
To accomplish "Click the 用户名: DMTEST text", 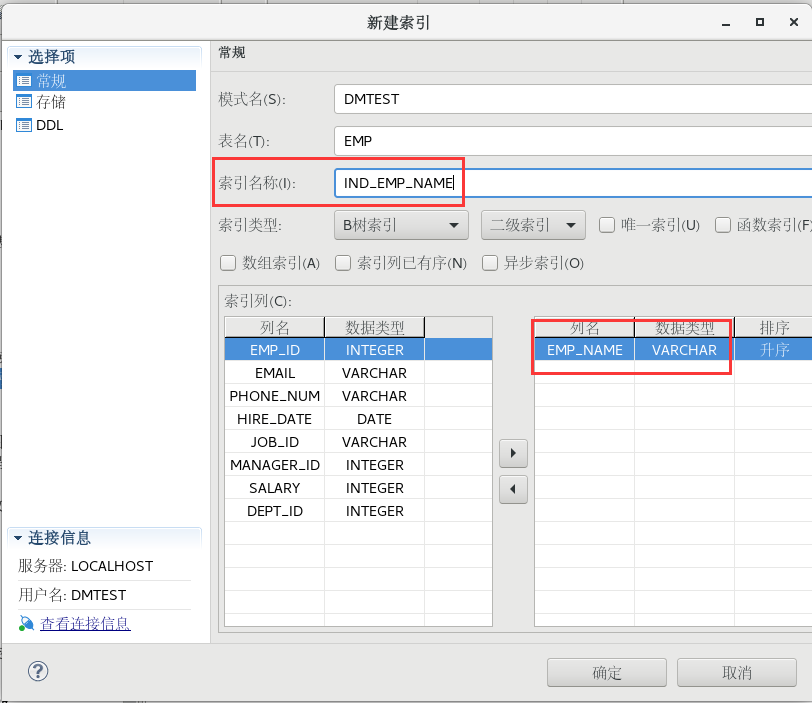I will [x=72, y=595].
